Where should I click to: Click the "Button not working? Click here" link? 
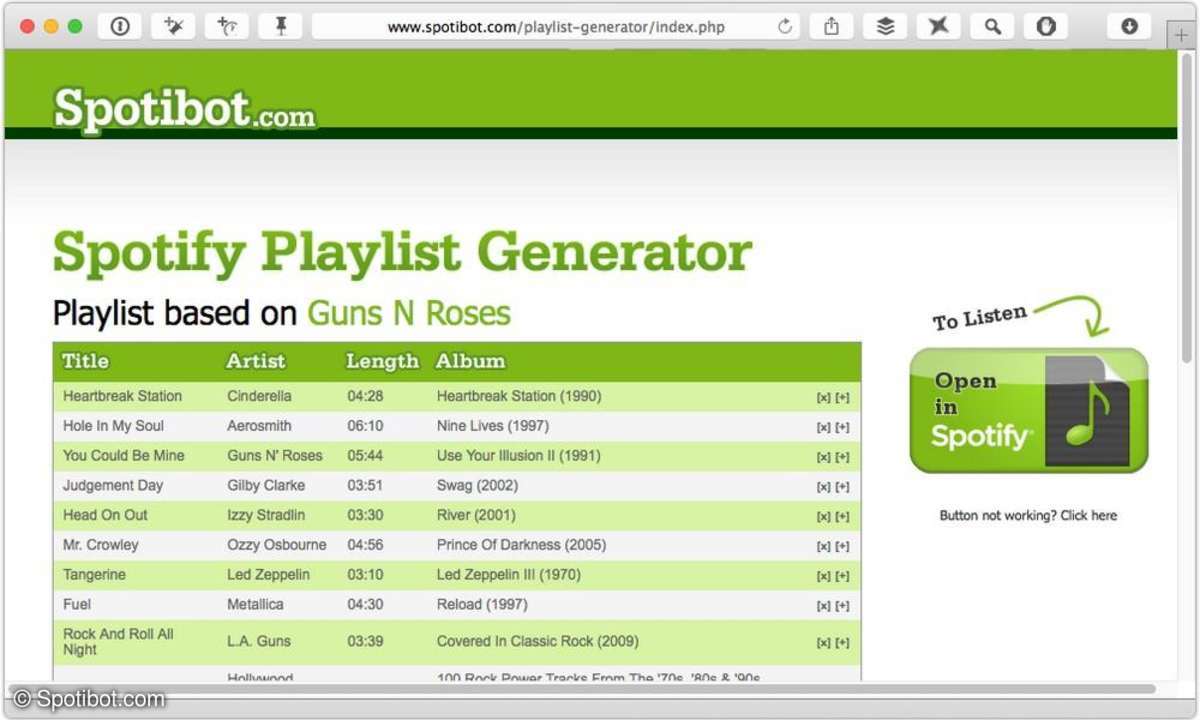(1028, 516)
